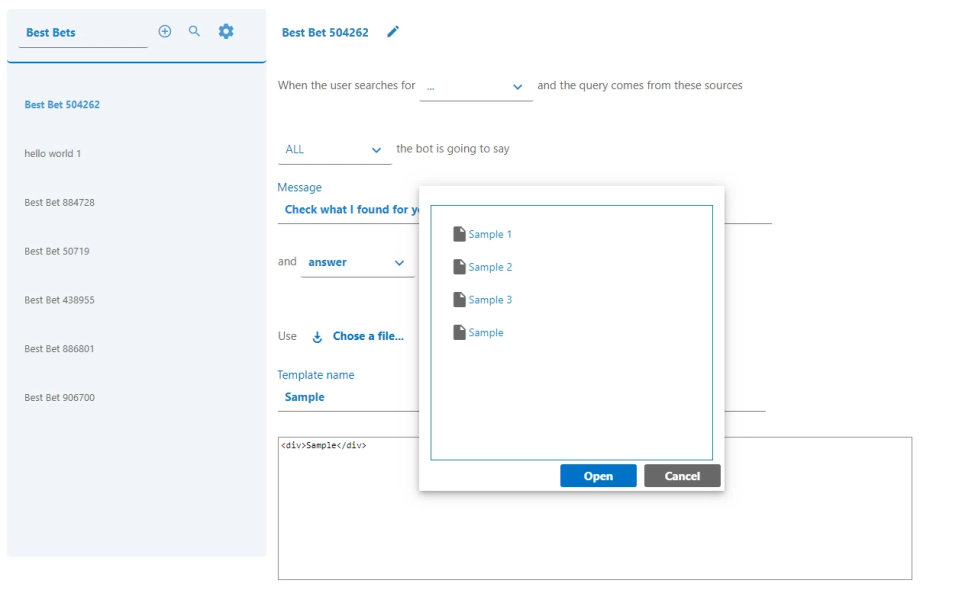This screenshot has height=606, width=978.
Task: Open search with the magnifier icon
Action: point(195,32)
